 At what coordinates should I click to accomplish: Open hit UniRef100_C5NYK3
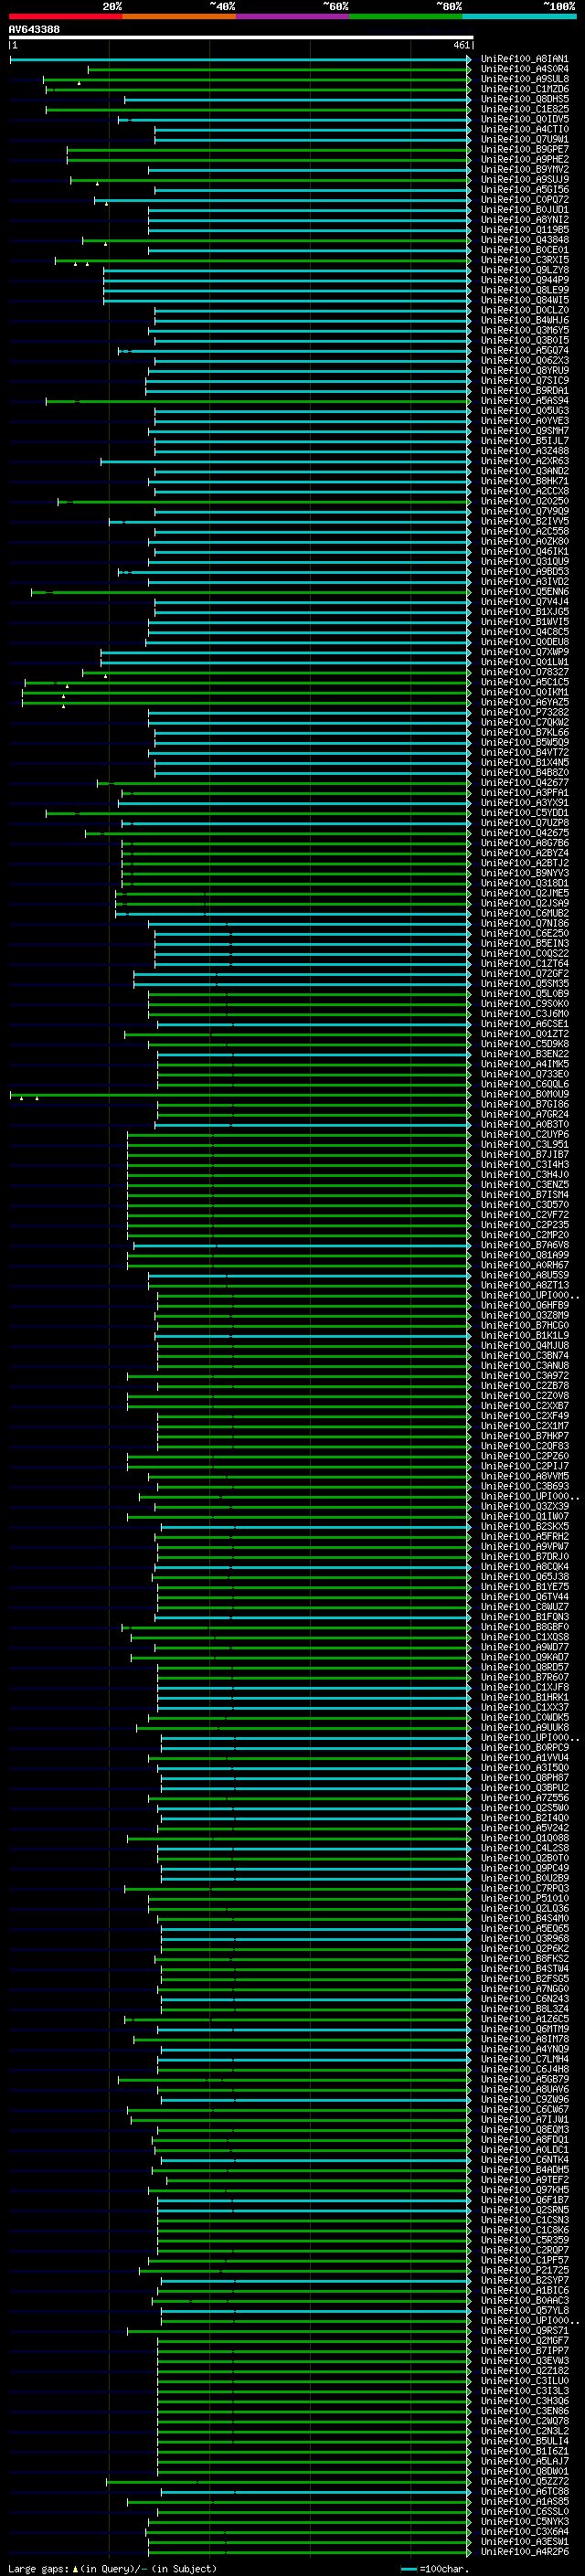point(524,2522)
